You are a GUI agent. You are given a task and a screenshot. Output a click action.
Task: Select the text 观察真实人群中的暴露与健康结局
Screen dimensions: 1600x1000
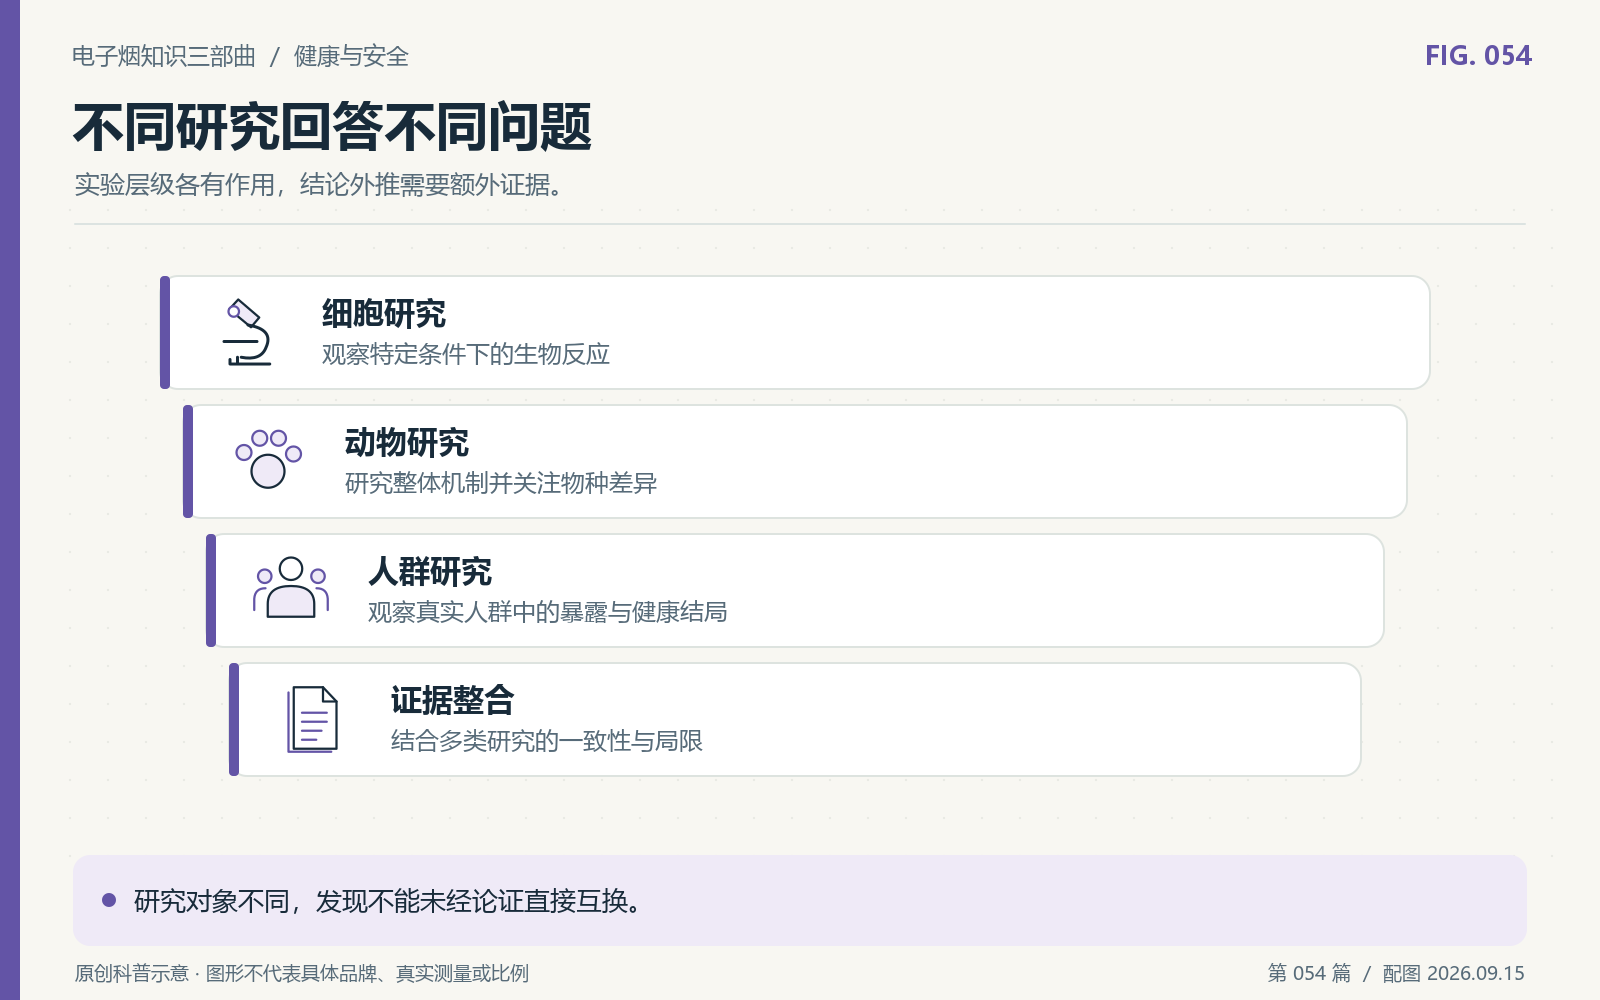(x=548, y=612)
